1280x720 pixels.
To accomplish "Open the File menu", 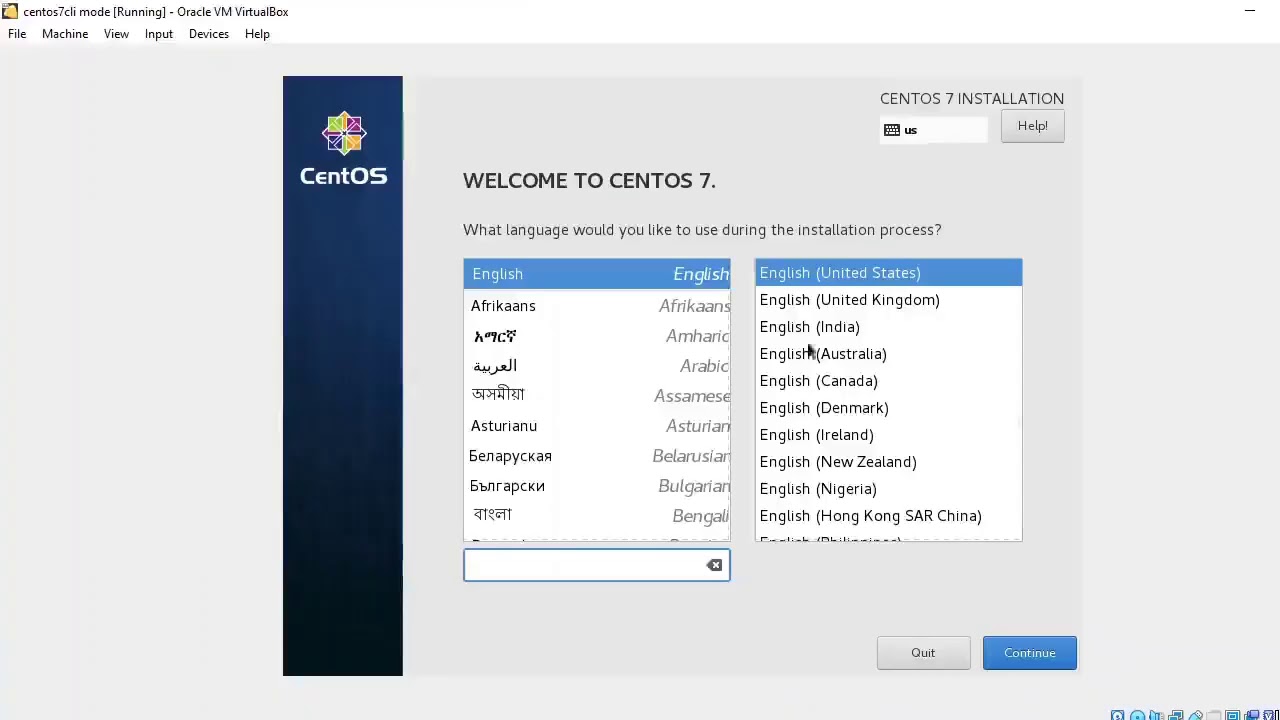I will coord(17,34).
